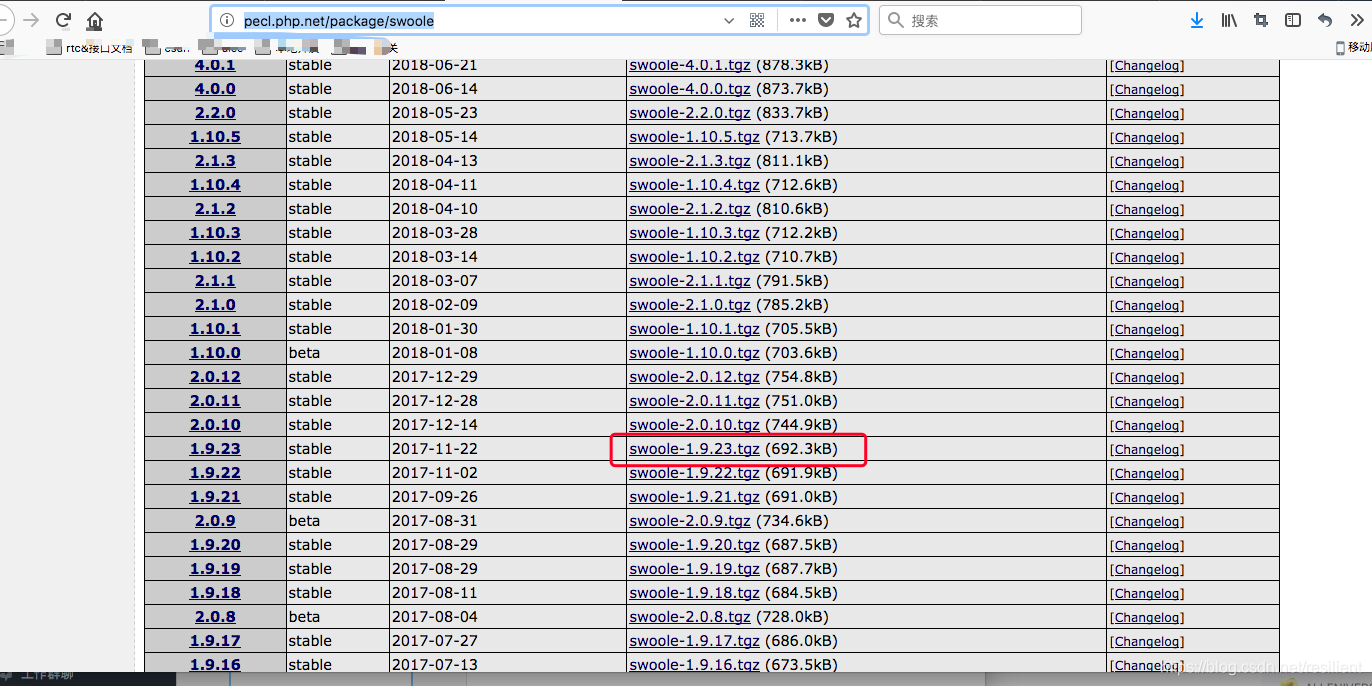
Task: Download swoole-2.2.0.tgz
Action: pyautogui.click(x=689, y=113)
